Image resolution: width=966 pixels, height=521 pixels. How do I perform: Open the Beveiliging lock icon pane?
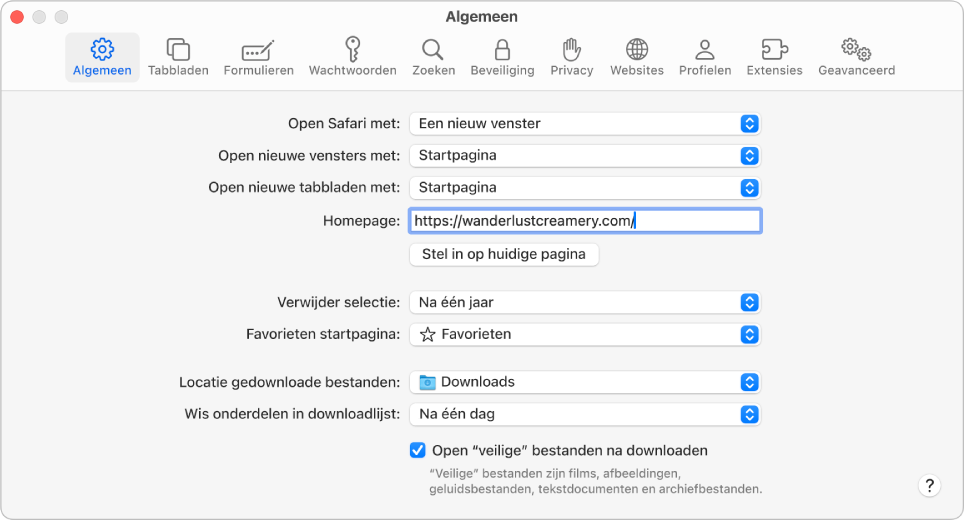[502, 57]
